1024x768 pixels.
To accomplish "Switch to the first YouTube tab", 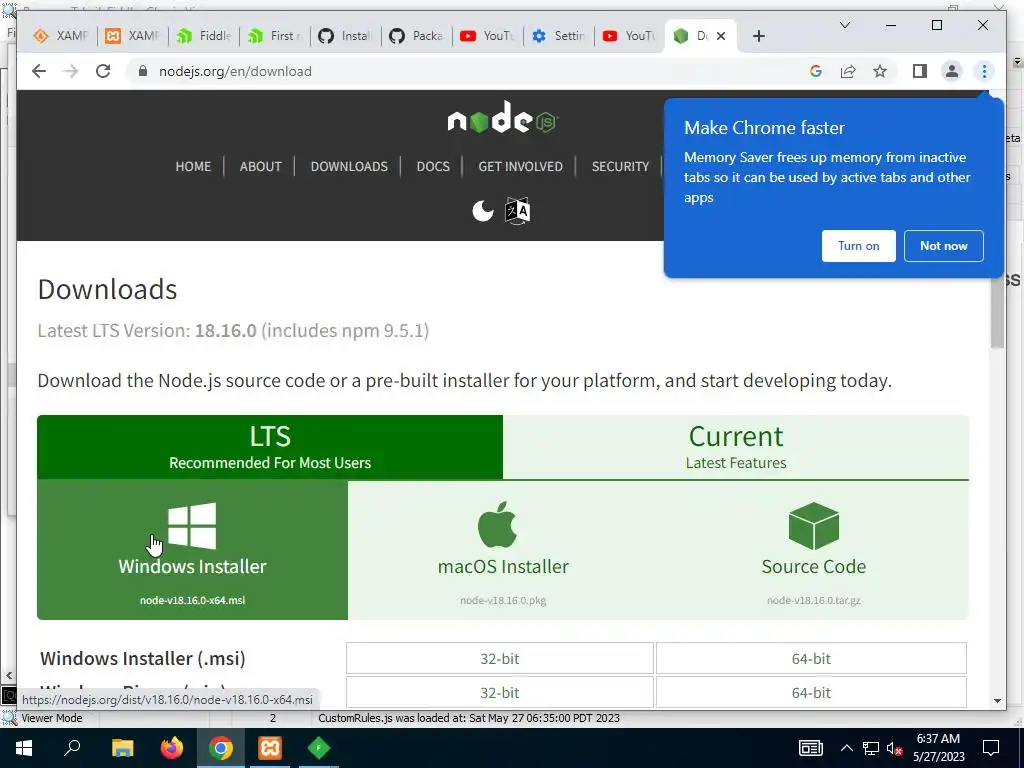I will pos(488,36).
